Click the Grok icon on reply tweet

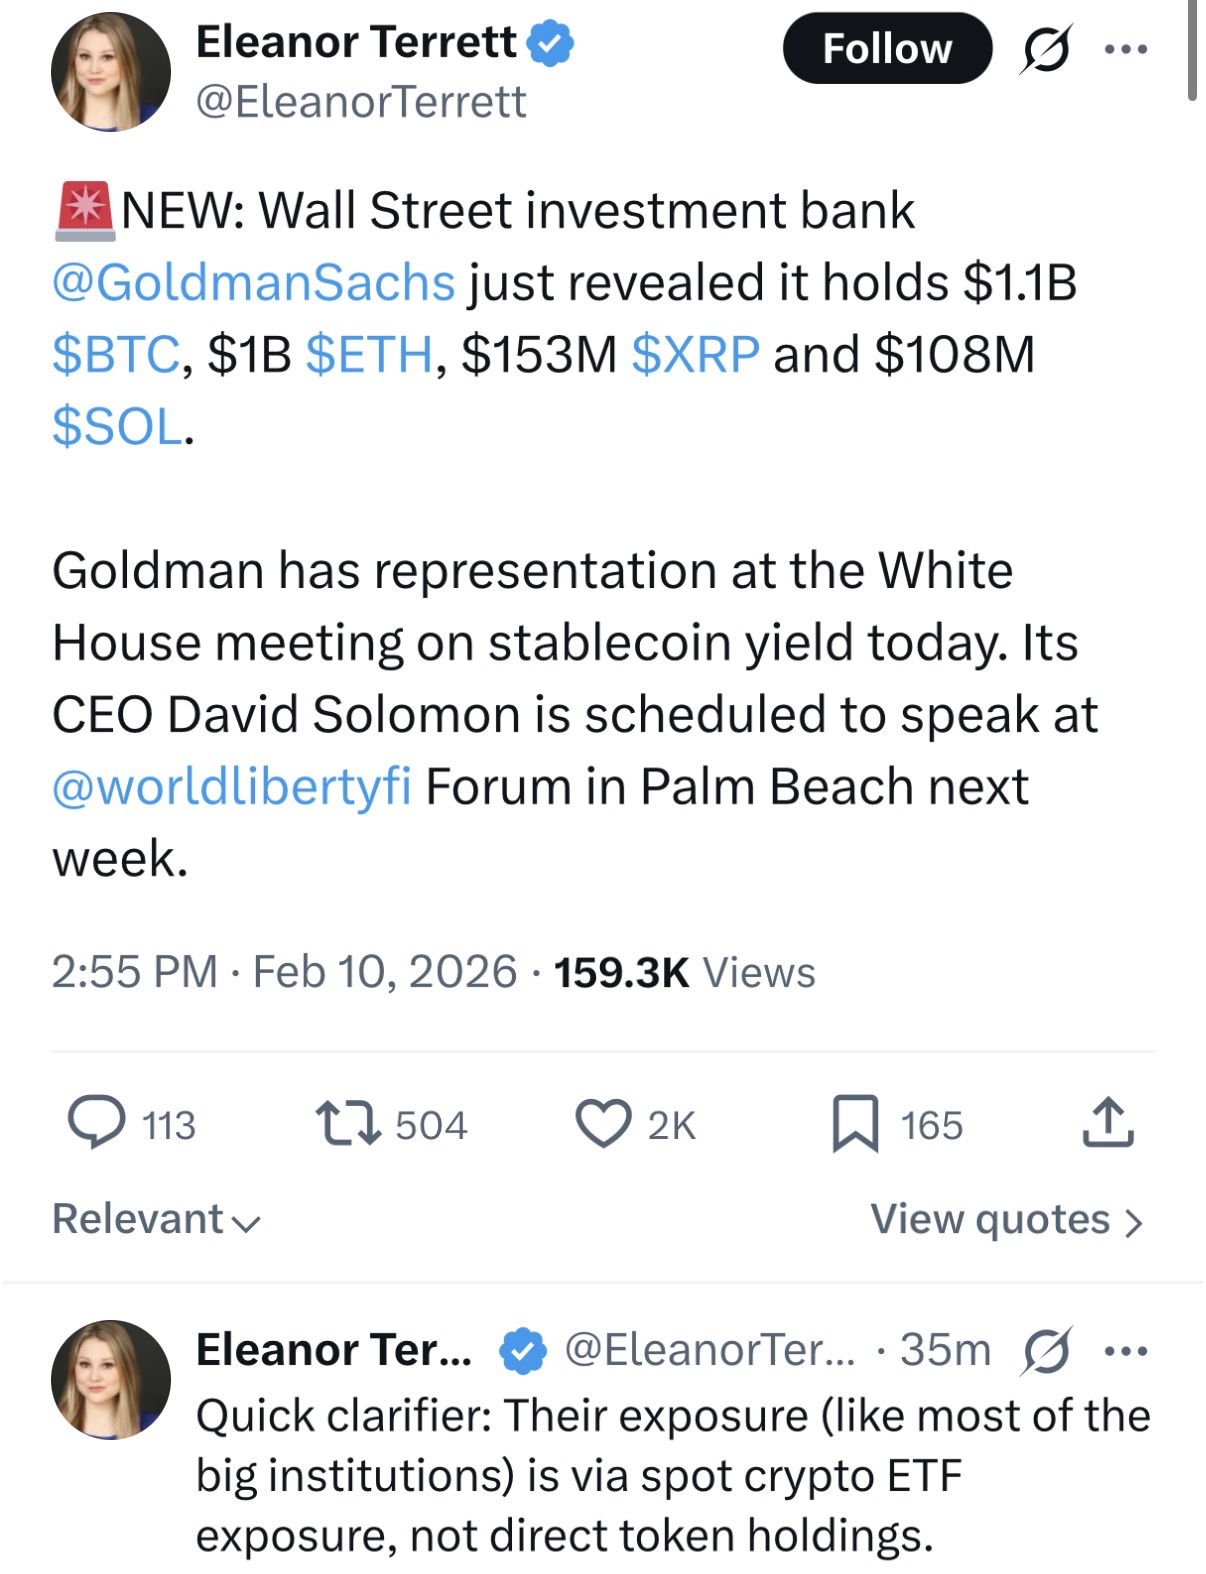(x=1047, y=1351)
